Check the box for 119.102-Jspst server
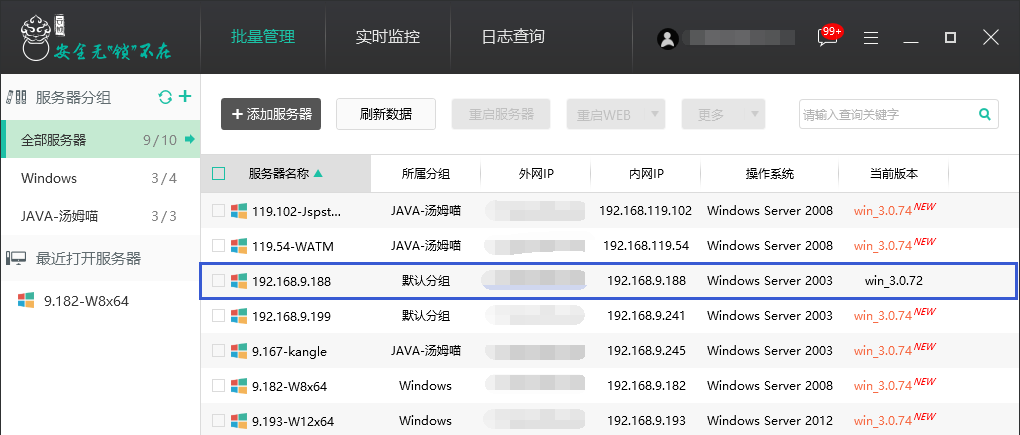1020x435 pixels. 219,211
